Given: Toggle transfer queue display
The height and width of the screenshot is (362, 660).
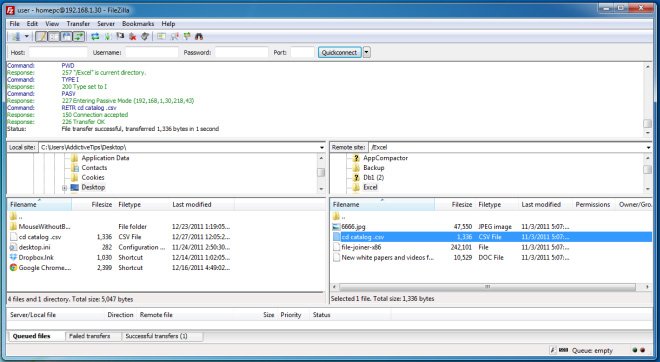Looking at the screenshot, I should click(79, 37).
